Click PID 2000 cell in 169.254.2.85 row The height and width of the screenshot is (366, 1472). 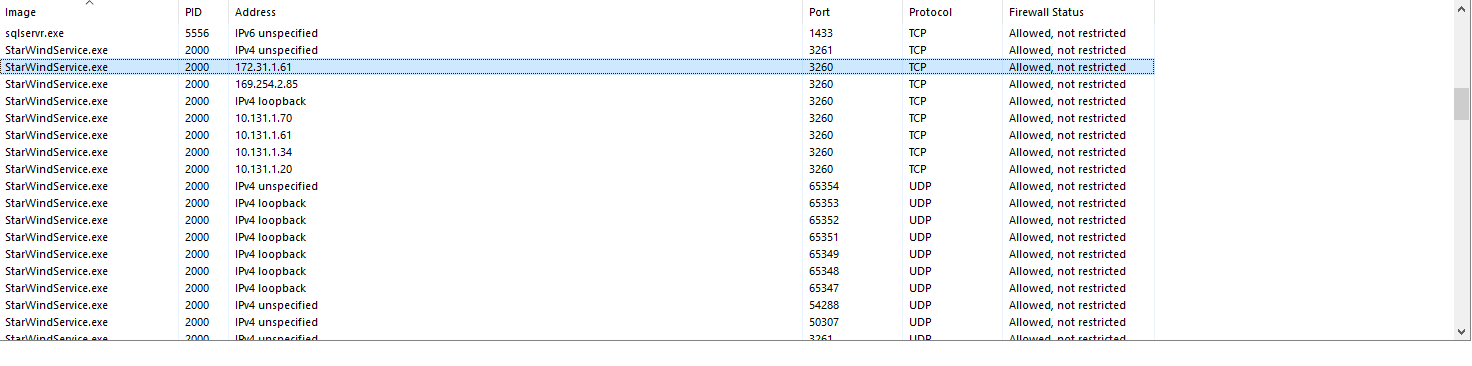click(197, 84)
